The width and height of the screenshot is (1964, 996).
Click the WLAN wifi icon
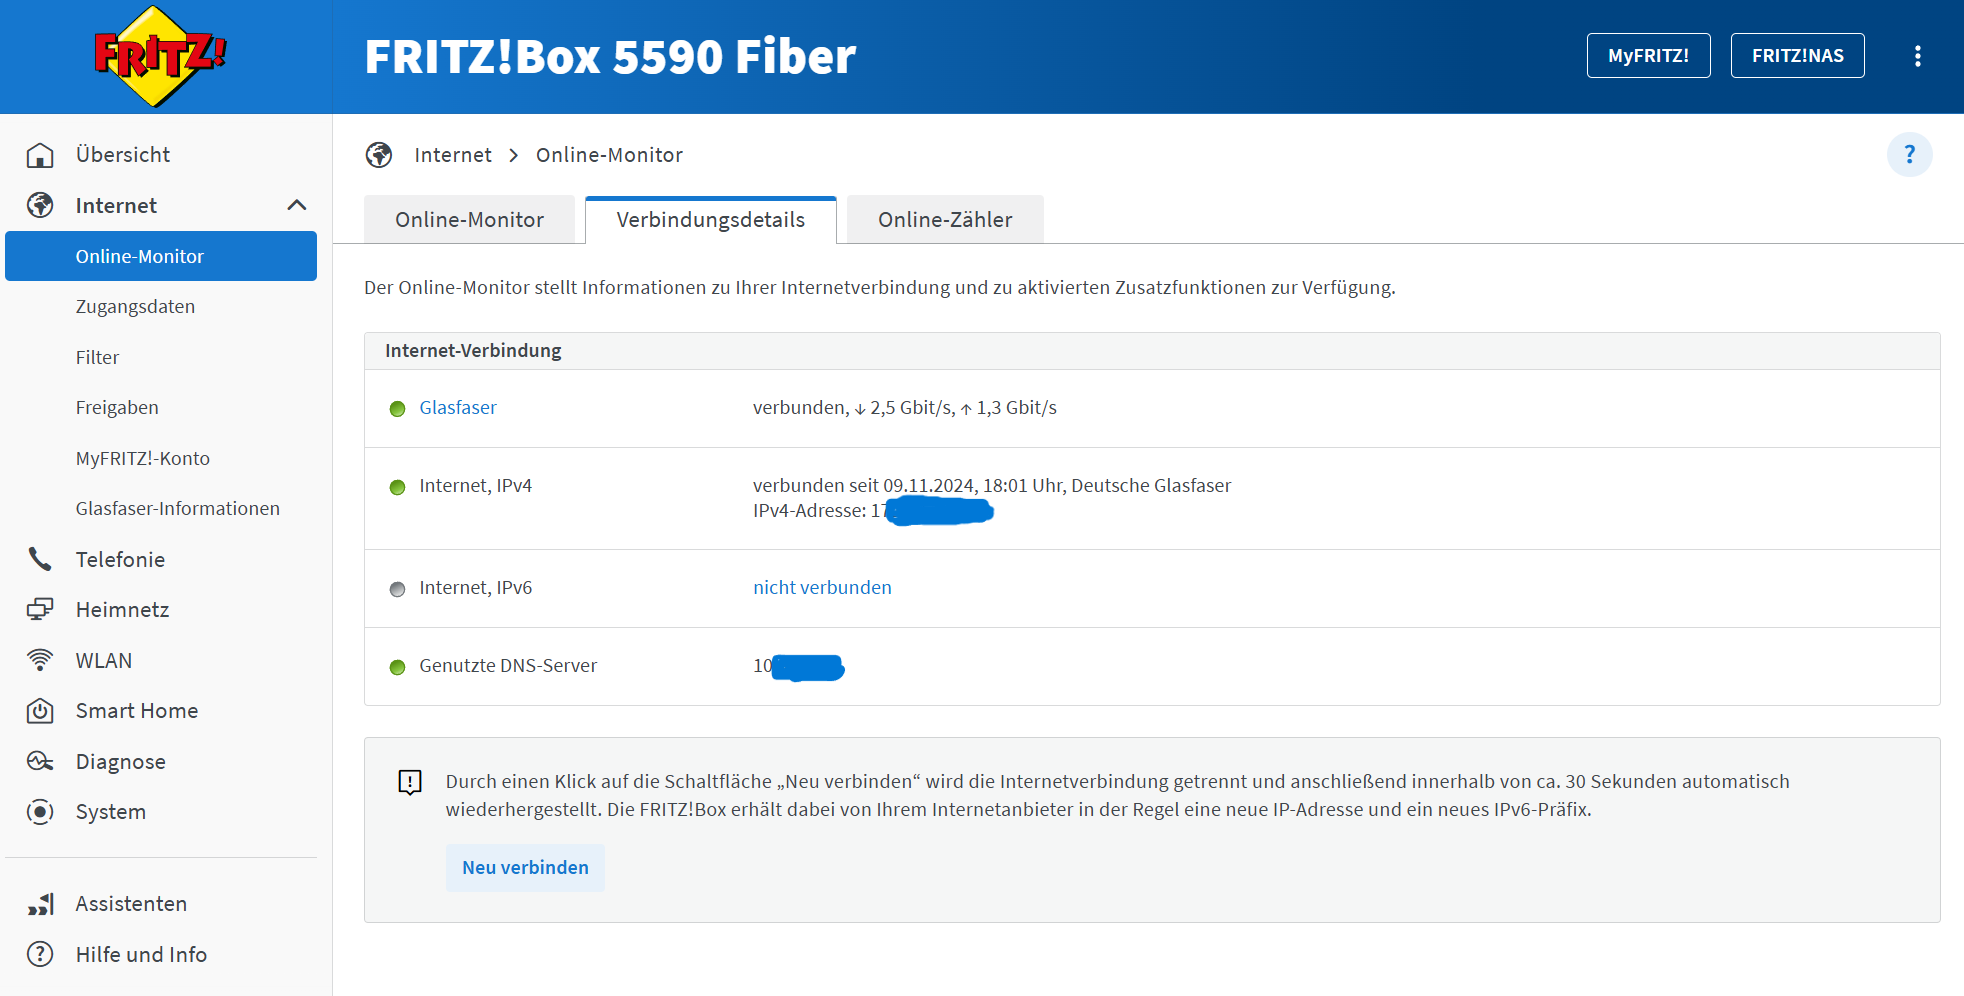(40, 660)
